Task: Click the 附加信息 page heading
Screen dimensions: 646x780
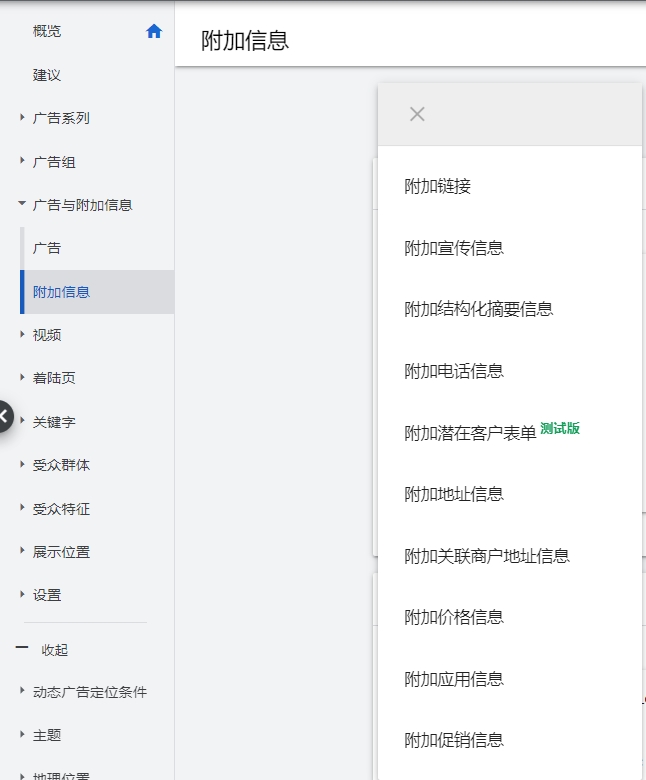Action: tap(245, 41)
